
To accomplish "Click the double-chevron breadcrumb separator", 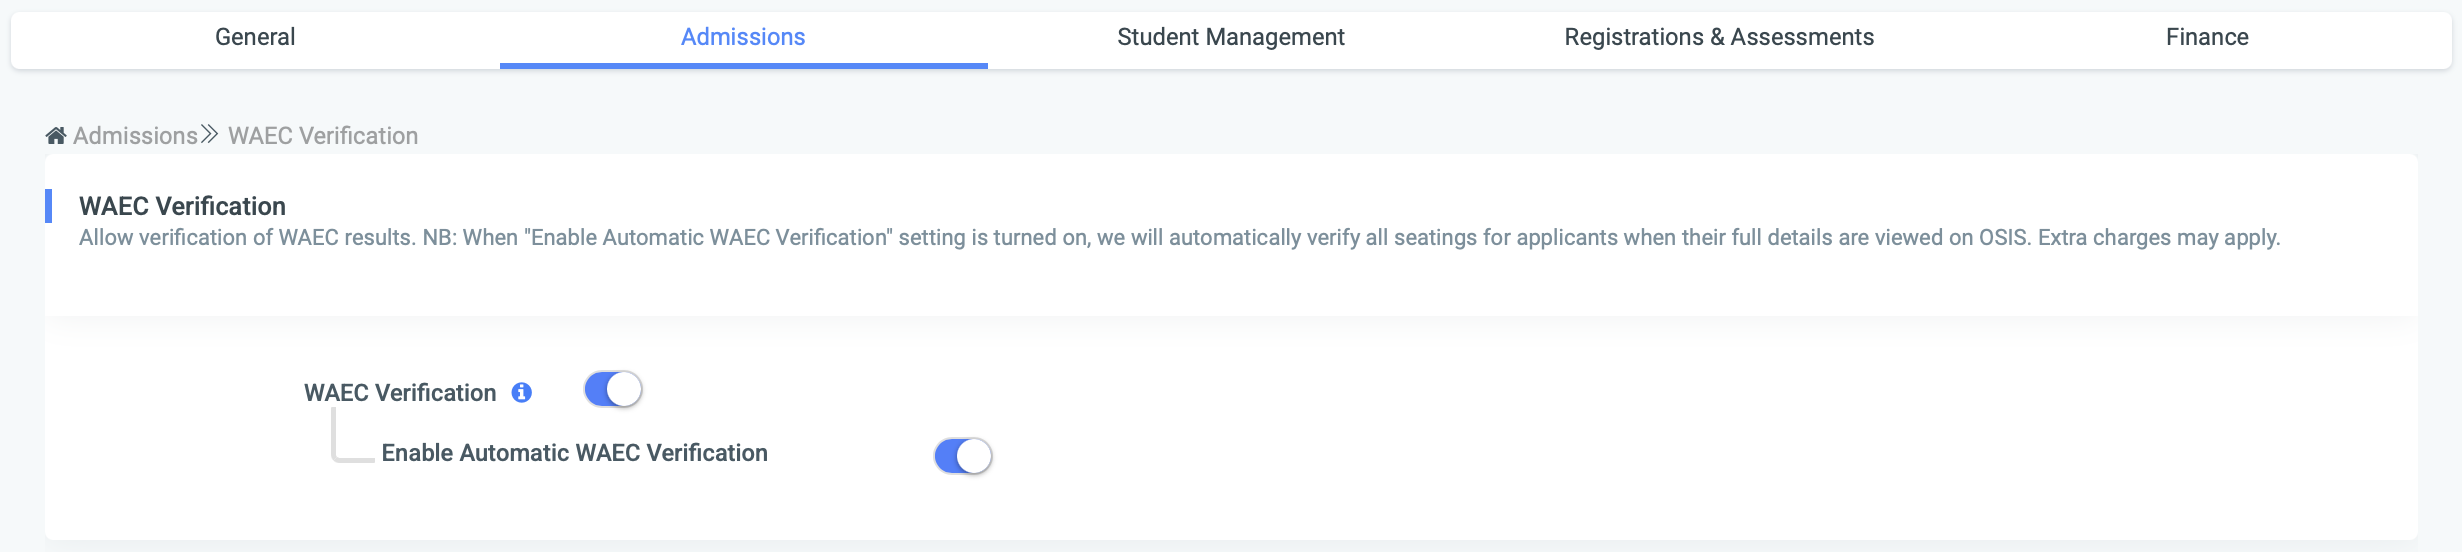I will [x=209, y=134].
